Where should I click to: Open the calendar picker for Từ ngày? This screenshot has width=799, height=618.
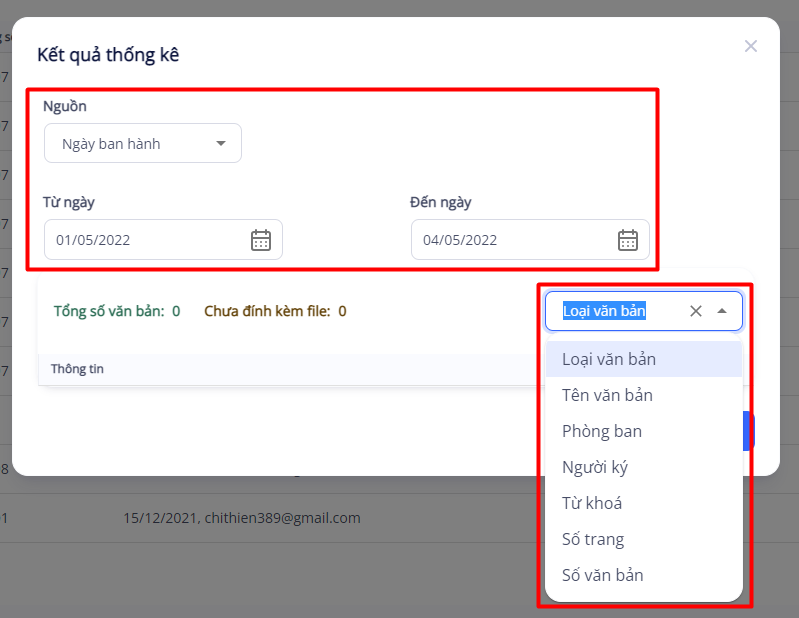pyautogui.click(x=260, y=240)
